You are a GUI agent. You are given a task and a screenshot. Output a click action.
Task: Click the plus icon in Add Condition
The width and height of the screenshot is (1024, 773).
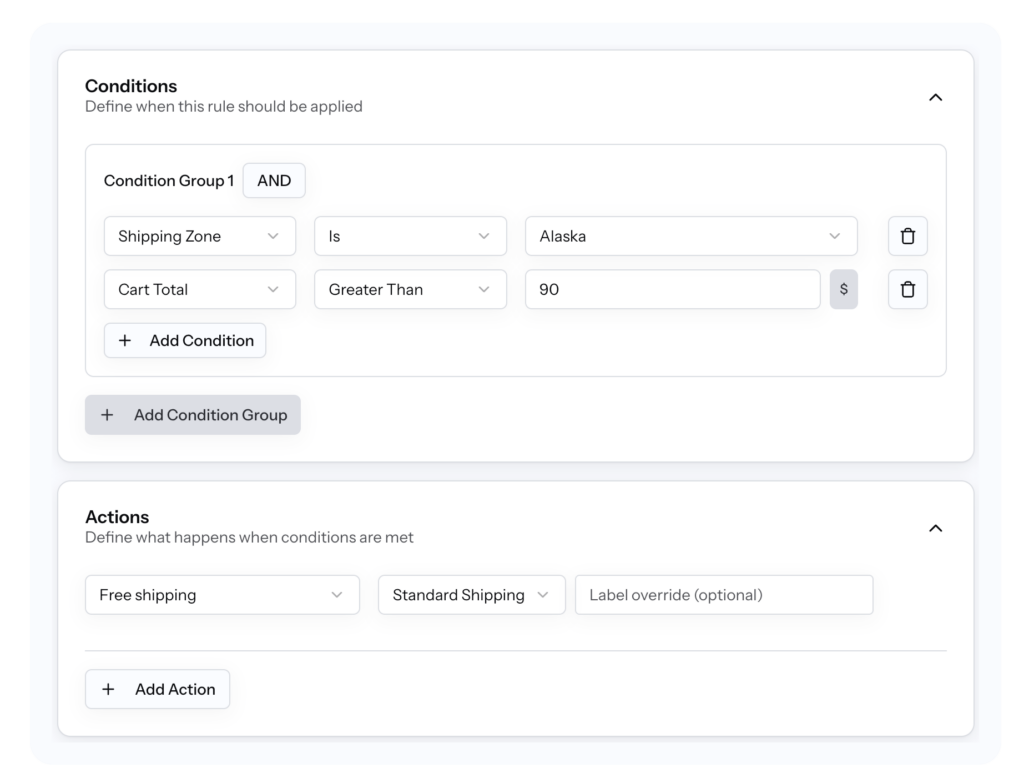click(125, 340)
